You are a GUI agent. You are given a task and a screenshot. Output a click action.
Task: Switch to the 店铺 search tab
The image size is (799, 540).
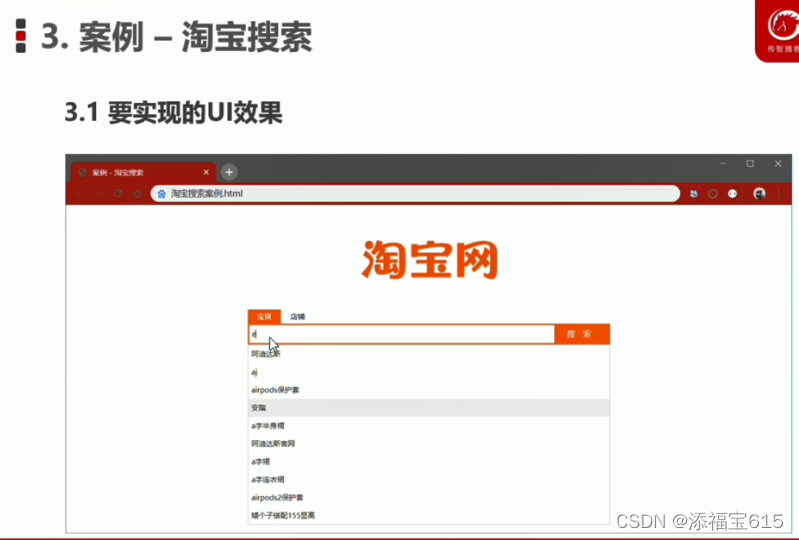[297, 317]
